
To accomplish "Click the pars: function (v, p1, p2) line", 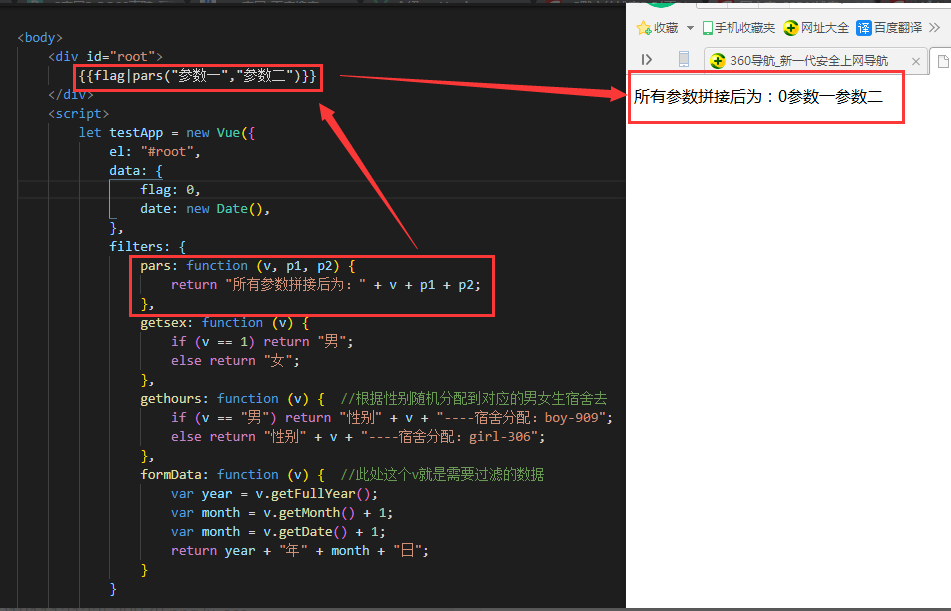I will [x=248, y=266].
